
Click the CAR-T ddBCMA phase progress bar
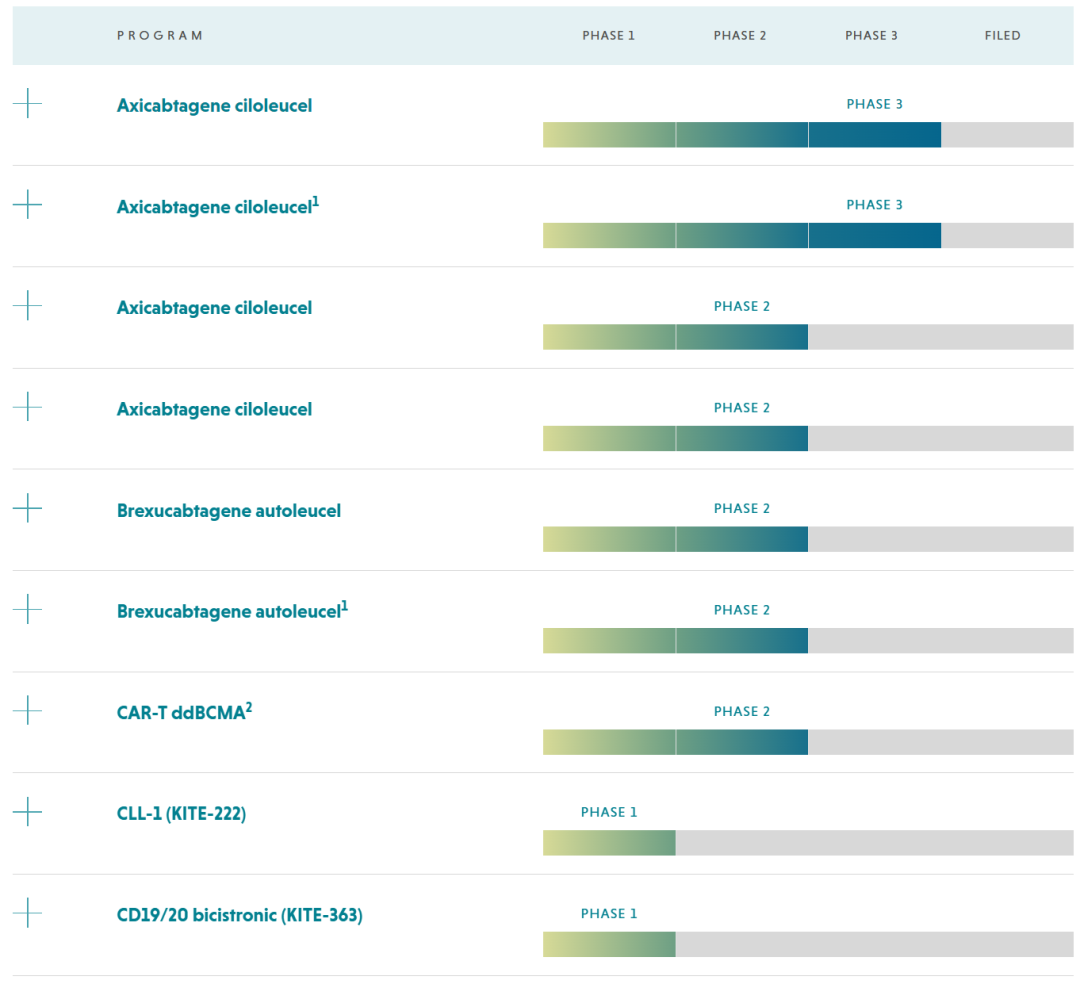pyautogui.click(x=807, y=742)
